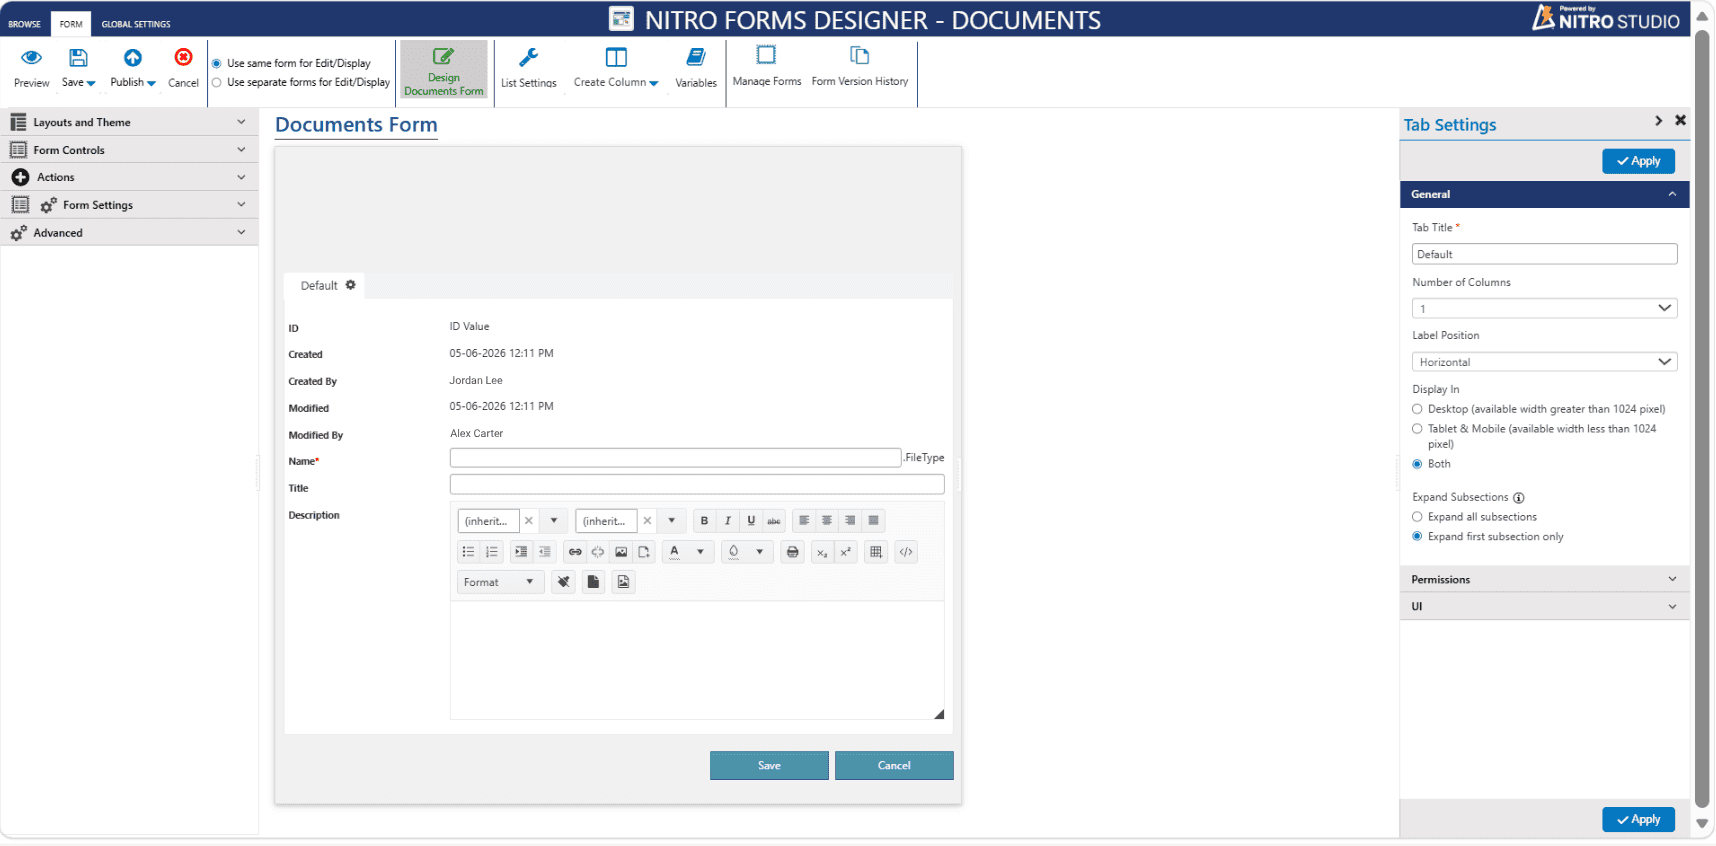
Task: Select Use separate forms for Edit/Display
Action: [x=216, y=83]
